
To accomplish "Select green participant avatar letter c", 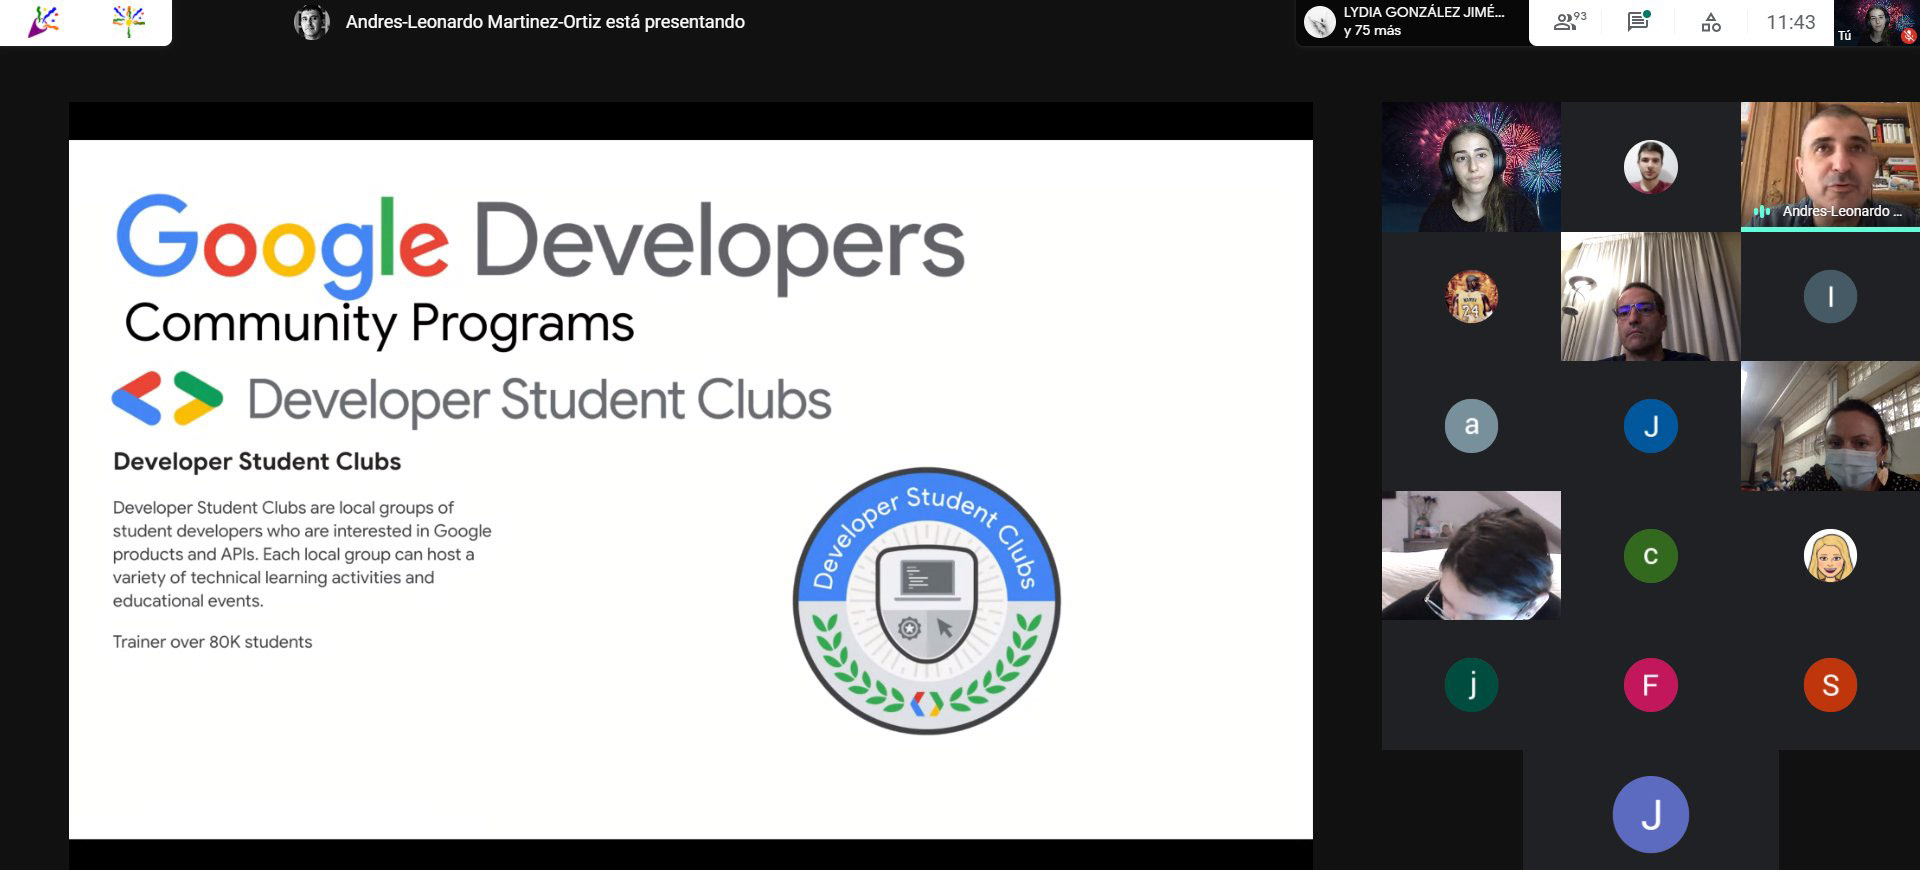I will coord(1650,555).
